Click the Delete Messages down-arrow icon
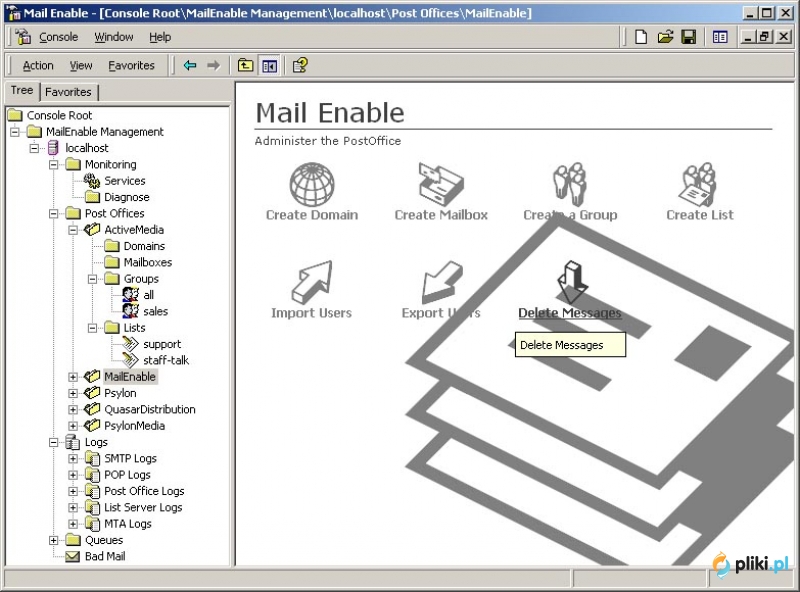 [x=570, y=282]
